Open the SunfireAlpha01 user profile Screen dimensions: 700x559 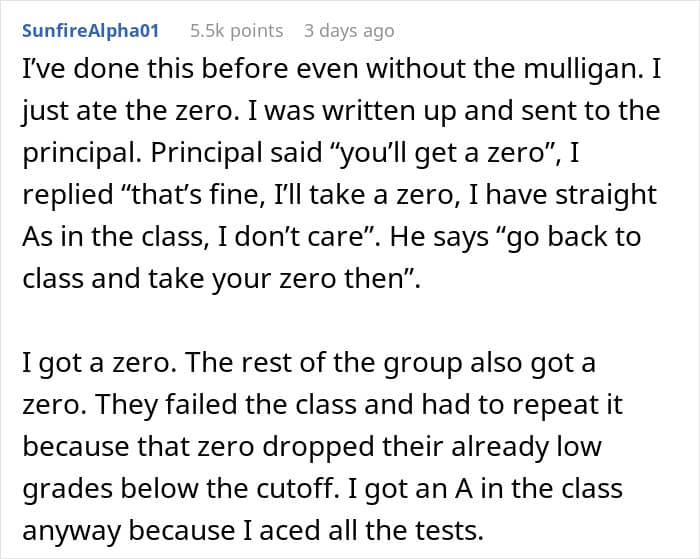pos(90,31)
